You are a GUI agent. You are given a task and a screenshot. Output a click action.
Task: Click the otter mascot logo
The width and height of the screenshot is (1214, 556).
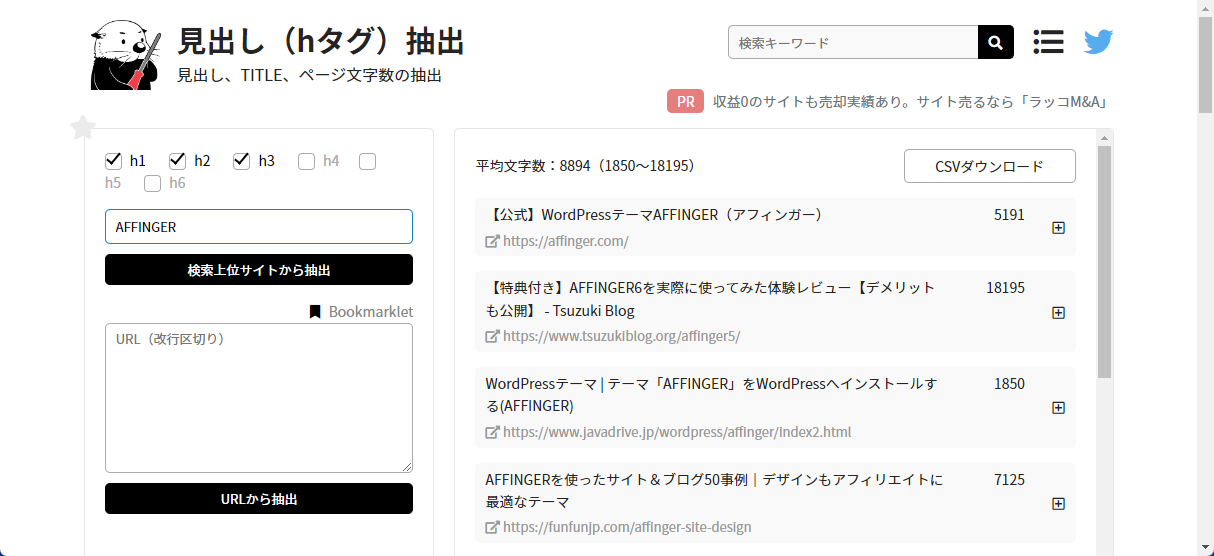pyautogui.click(x=126, y=57)
